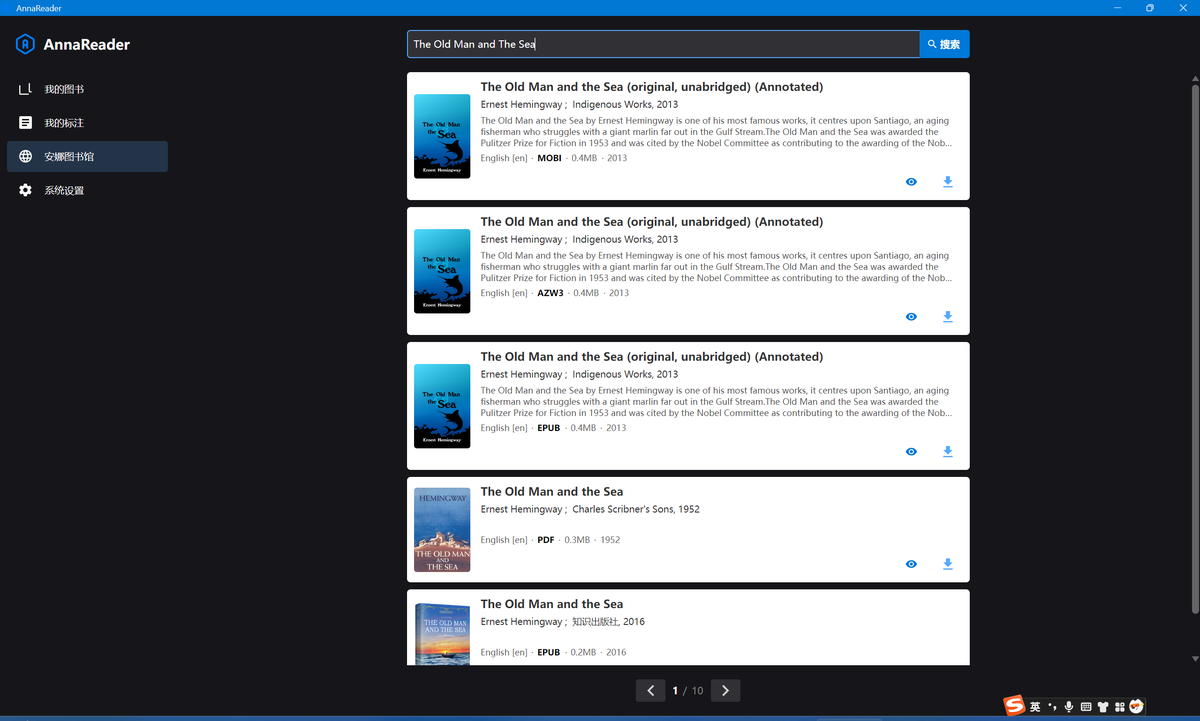1200x721 pixels.
Task: Click the Sogou microphone voice input icon
Action: point(1069,707)
